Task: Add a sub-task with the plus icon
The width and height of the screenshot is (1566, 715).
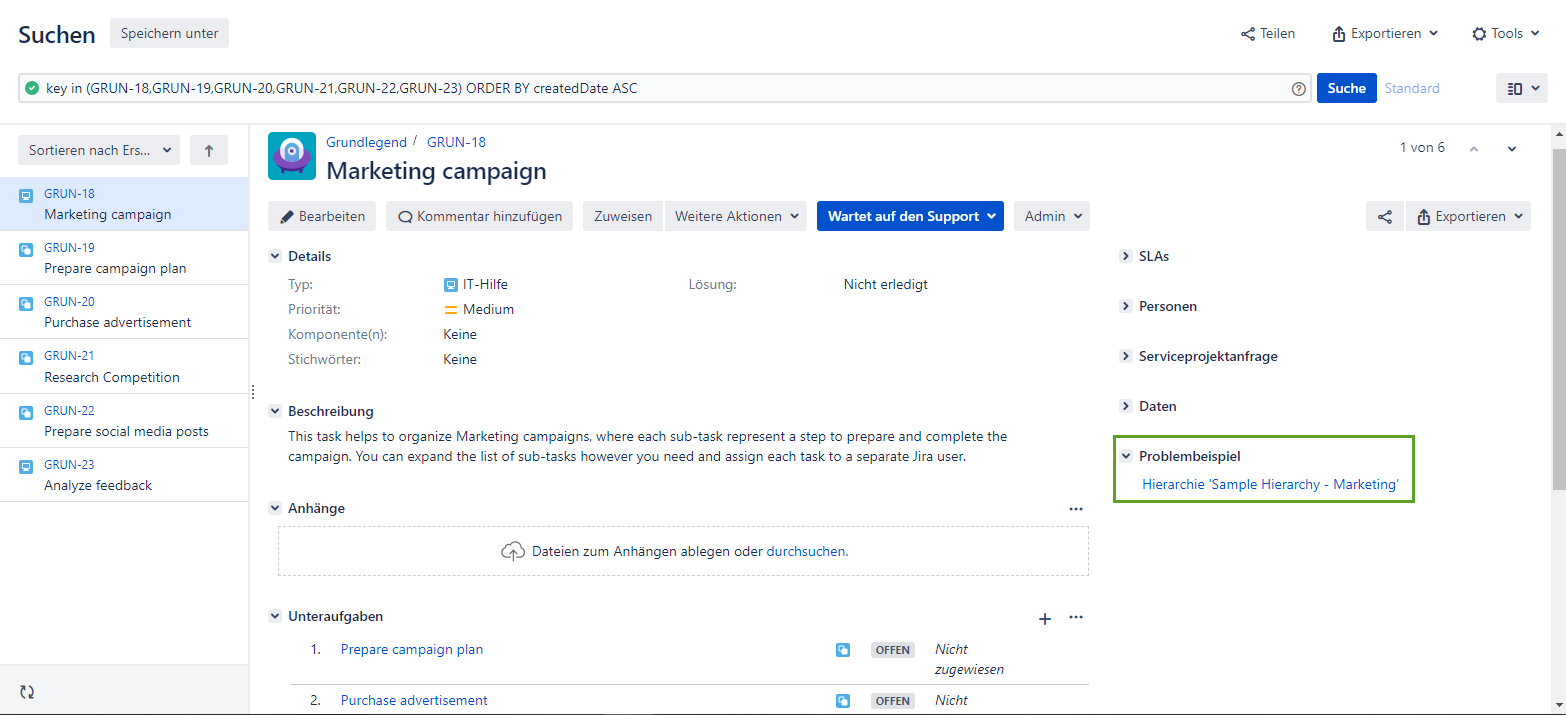Action: point(1045,618)
